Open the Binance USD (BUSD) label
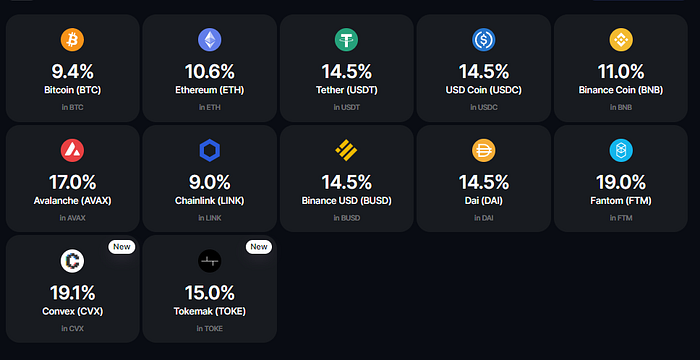Viewport: 700px width, 360px height. click(x=346, y=201)
